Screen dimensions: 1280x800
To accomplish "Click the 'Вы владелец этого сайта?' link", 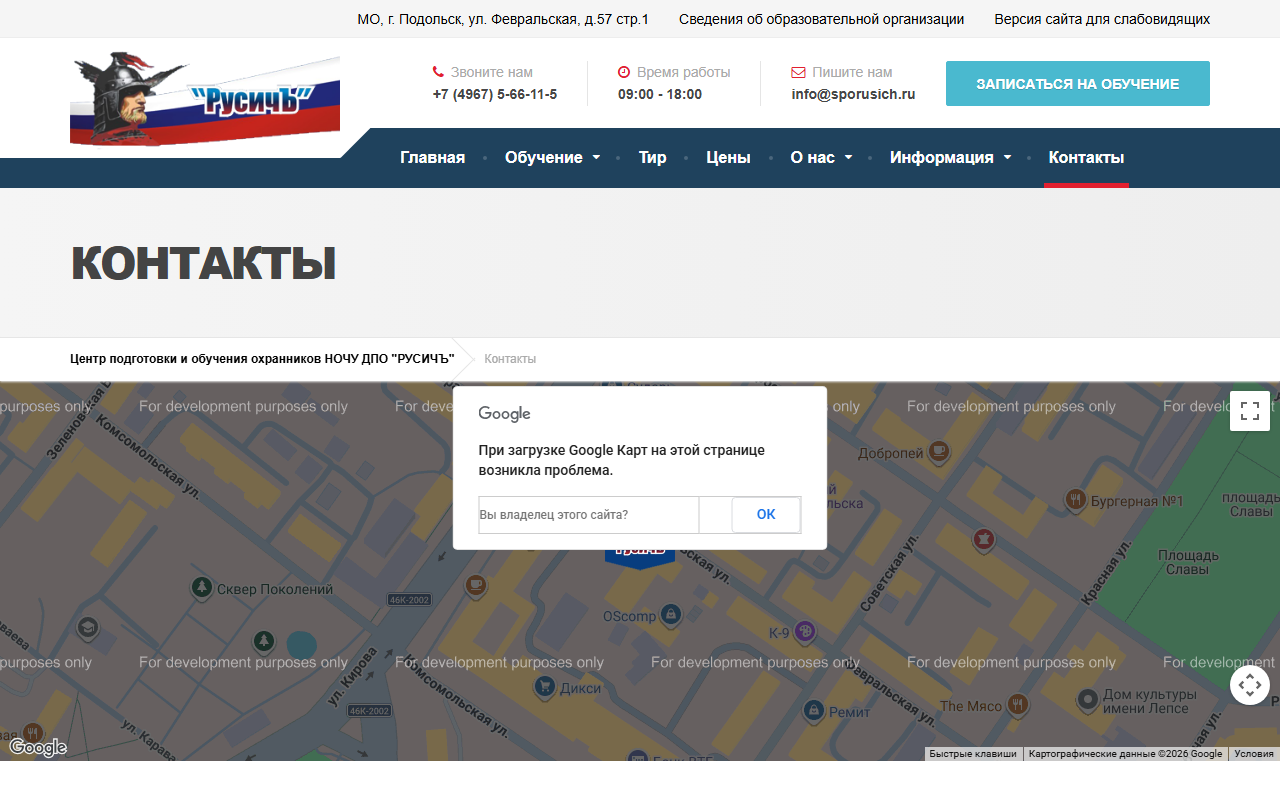I will (x=554, y=515).
